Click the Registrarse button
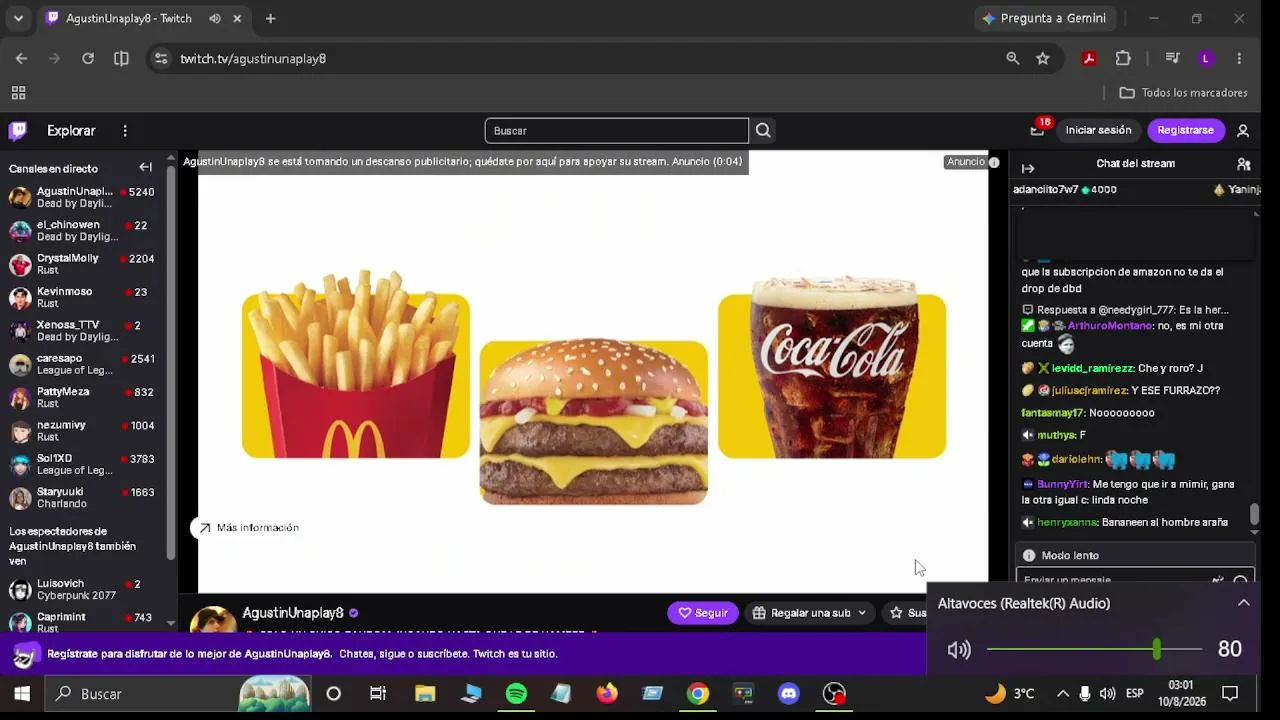This screenshot has height=720, width=1280. pos(1185,130)
